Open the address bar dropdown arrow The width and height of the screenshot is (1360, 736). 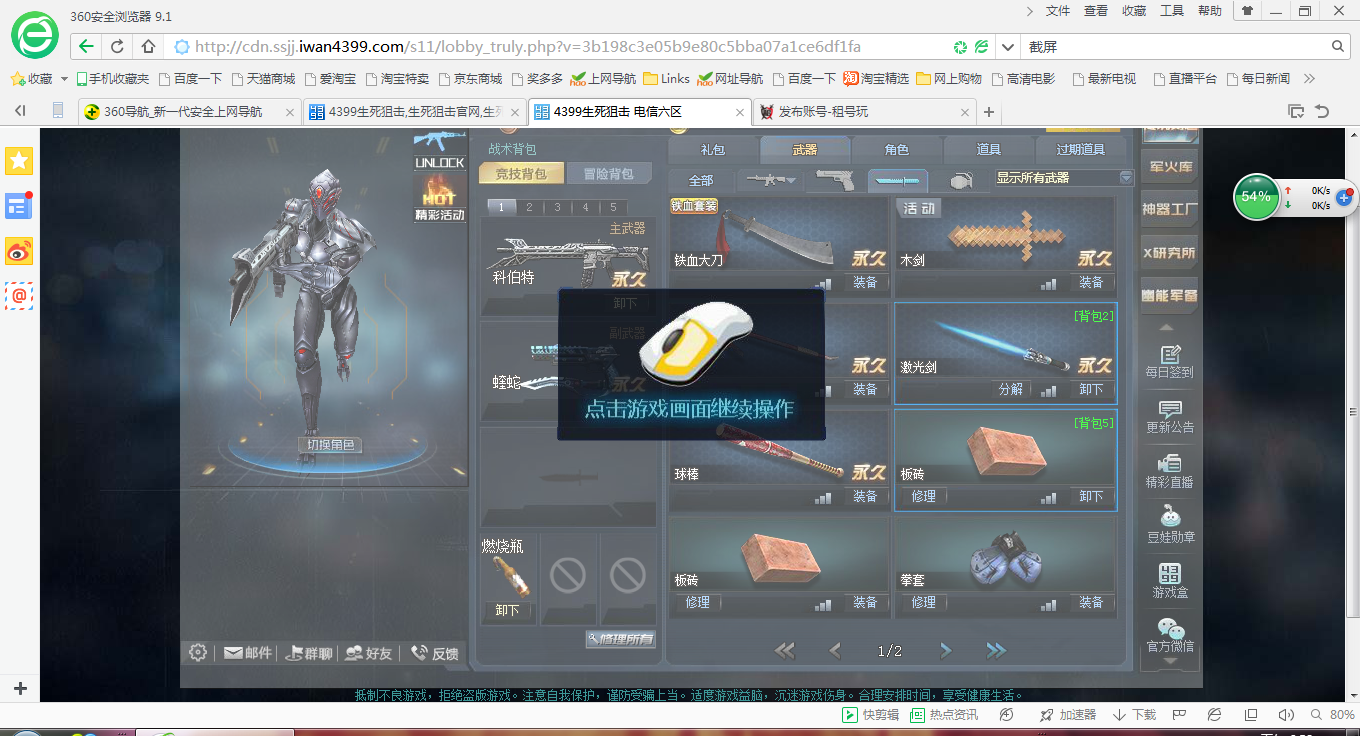(1007, 46)
